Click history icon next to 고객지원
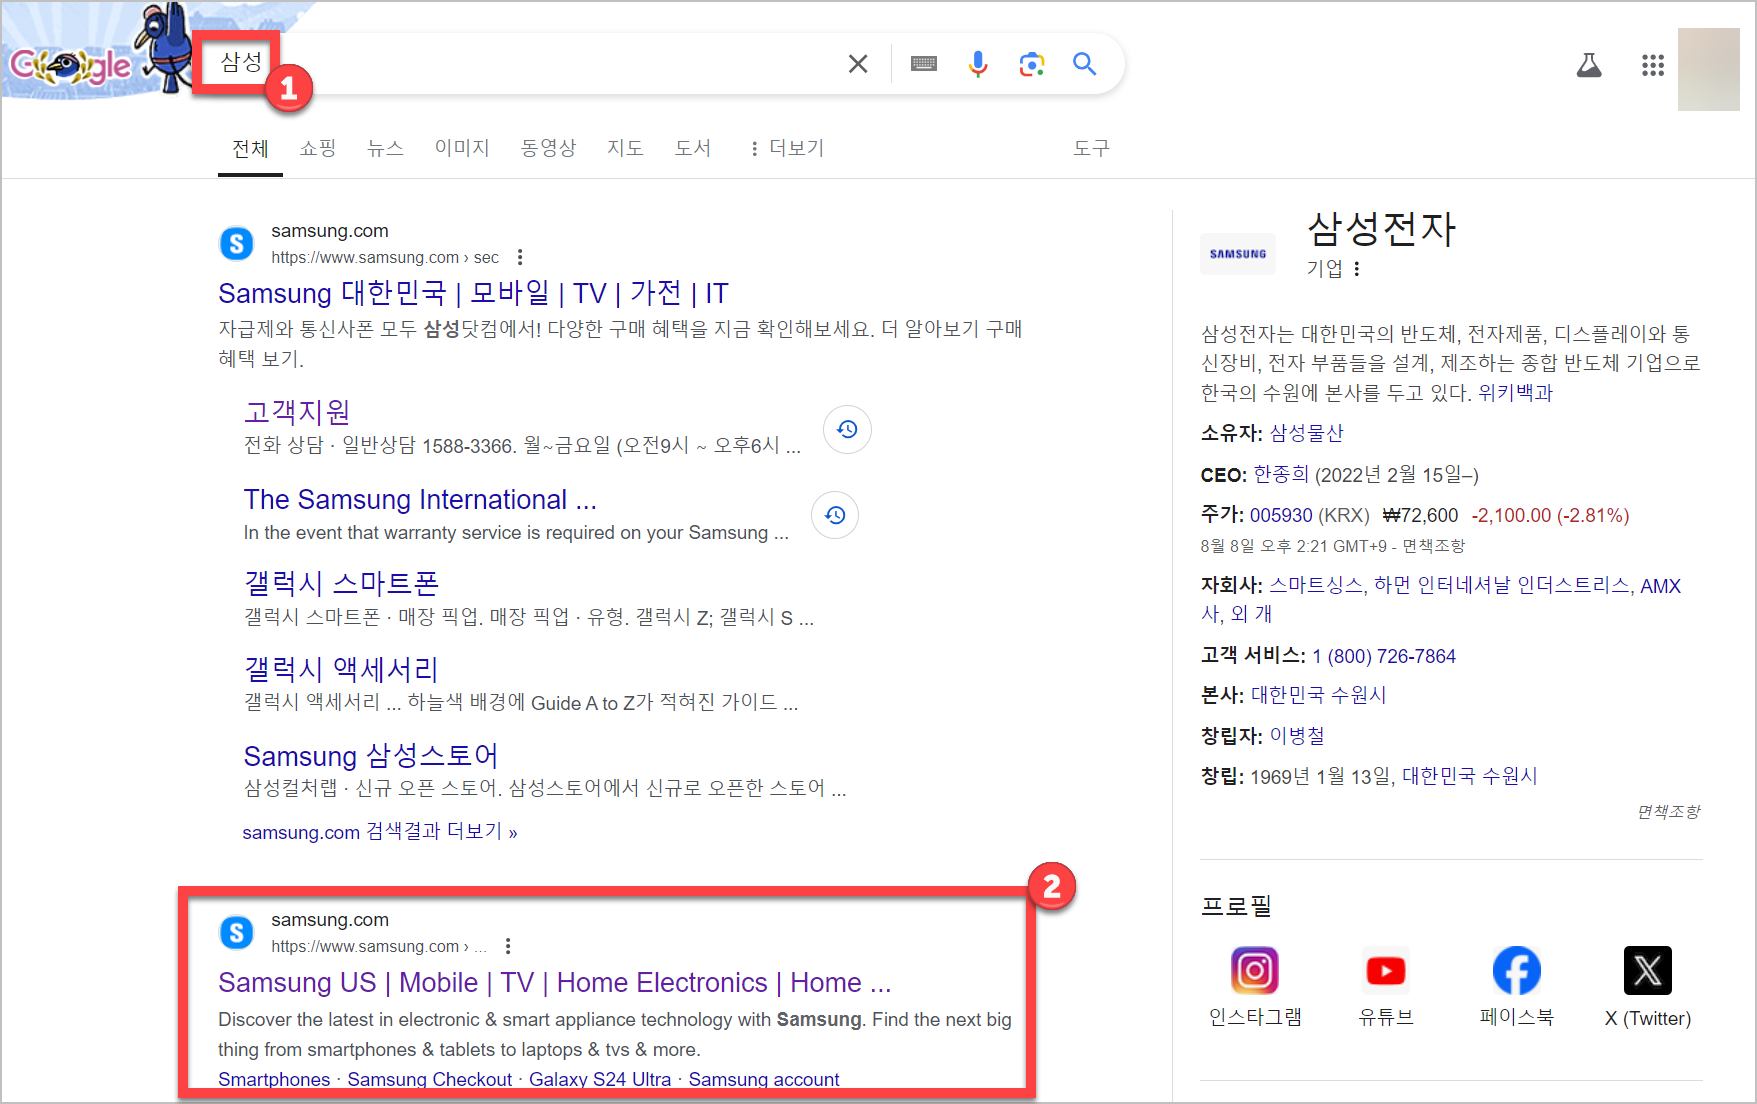 (x=847, y=429)
